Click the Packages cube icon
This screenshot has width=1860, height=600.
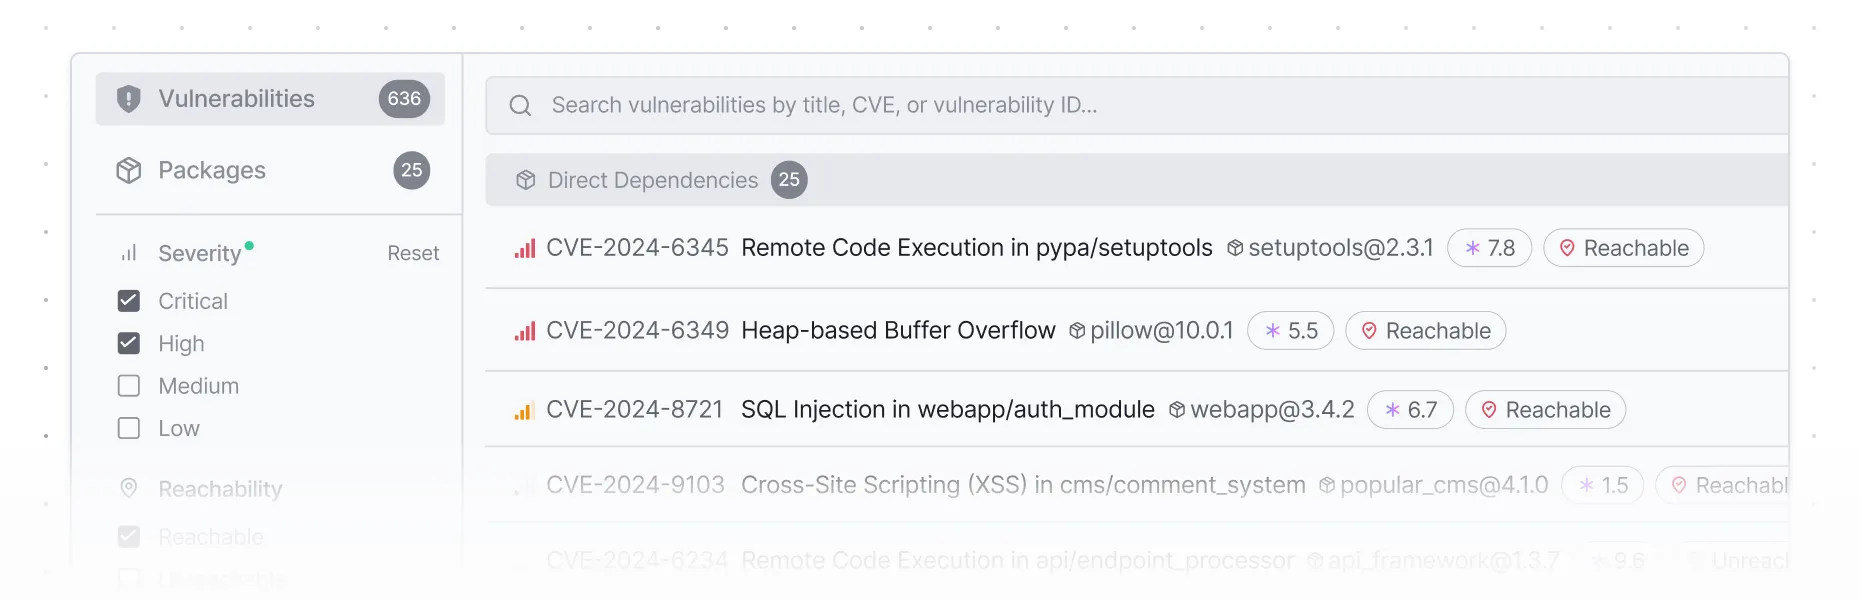click(129, 170)
